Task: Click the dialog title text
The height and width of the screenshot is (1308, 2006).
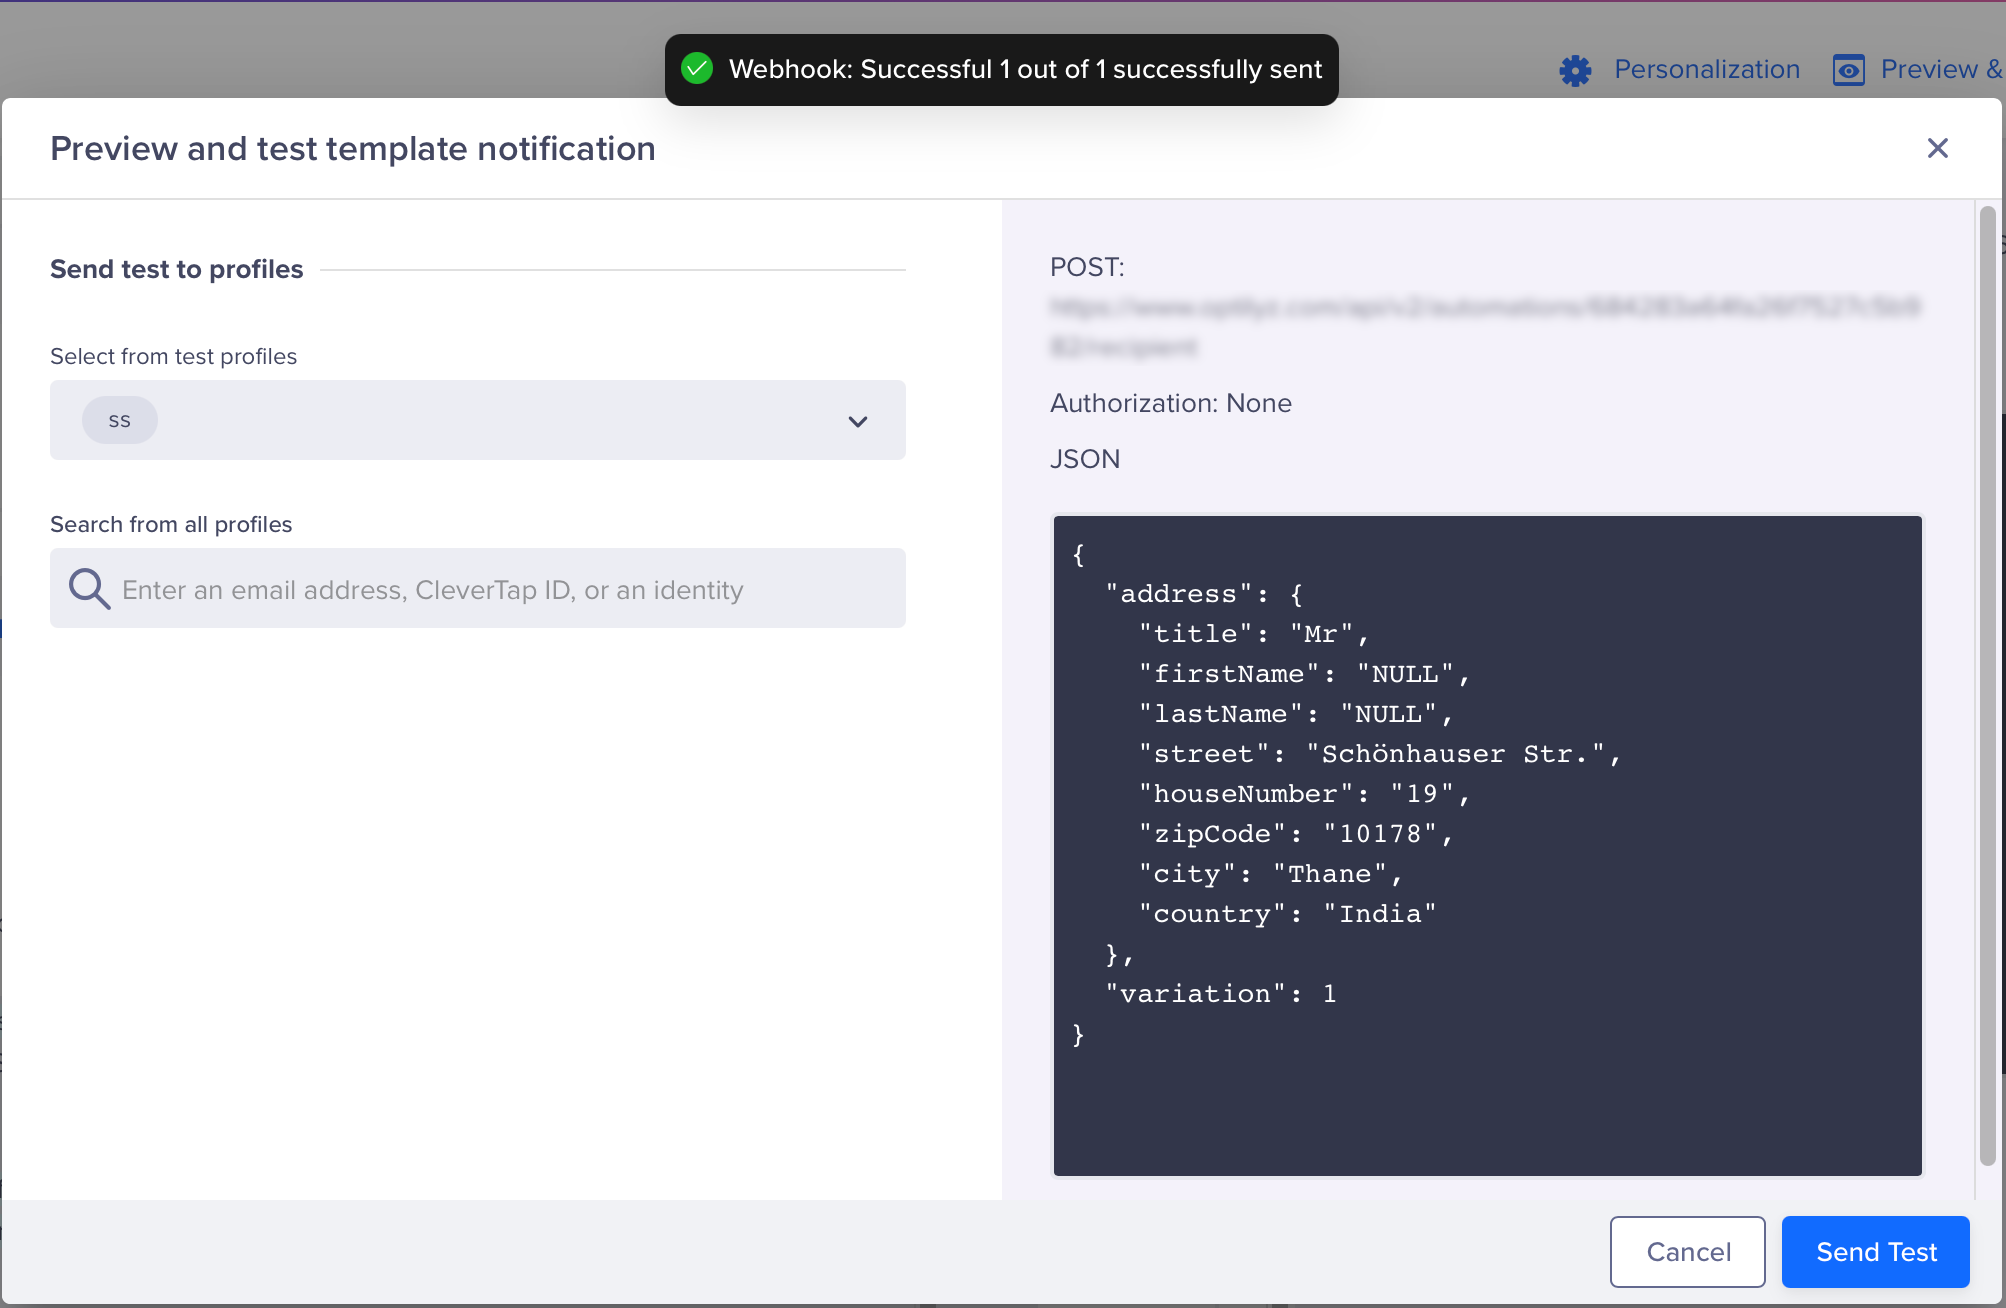Action: [353, 148]
